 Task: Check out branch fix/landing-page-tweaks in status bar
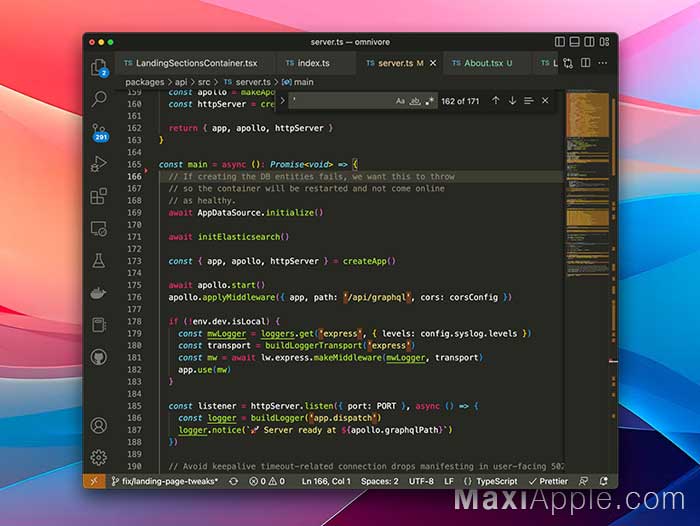pyautogui.click(x=165, y=481)
